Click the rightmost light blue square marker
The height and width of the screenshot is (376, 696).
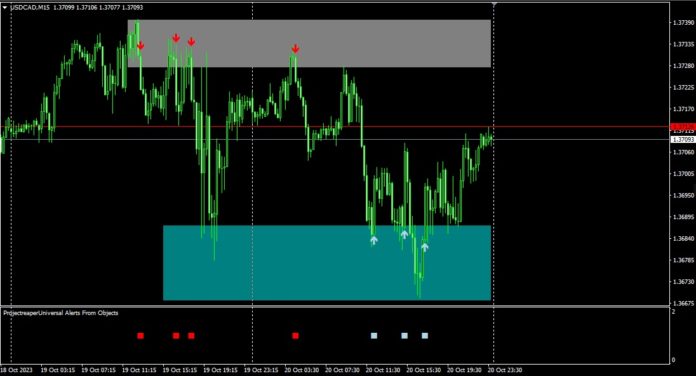(425, 336)
